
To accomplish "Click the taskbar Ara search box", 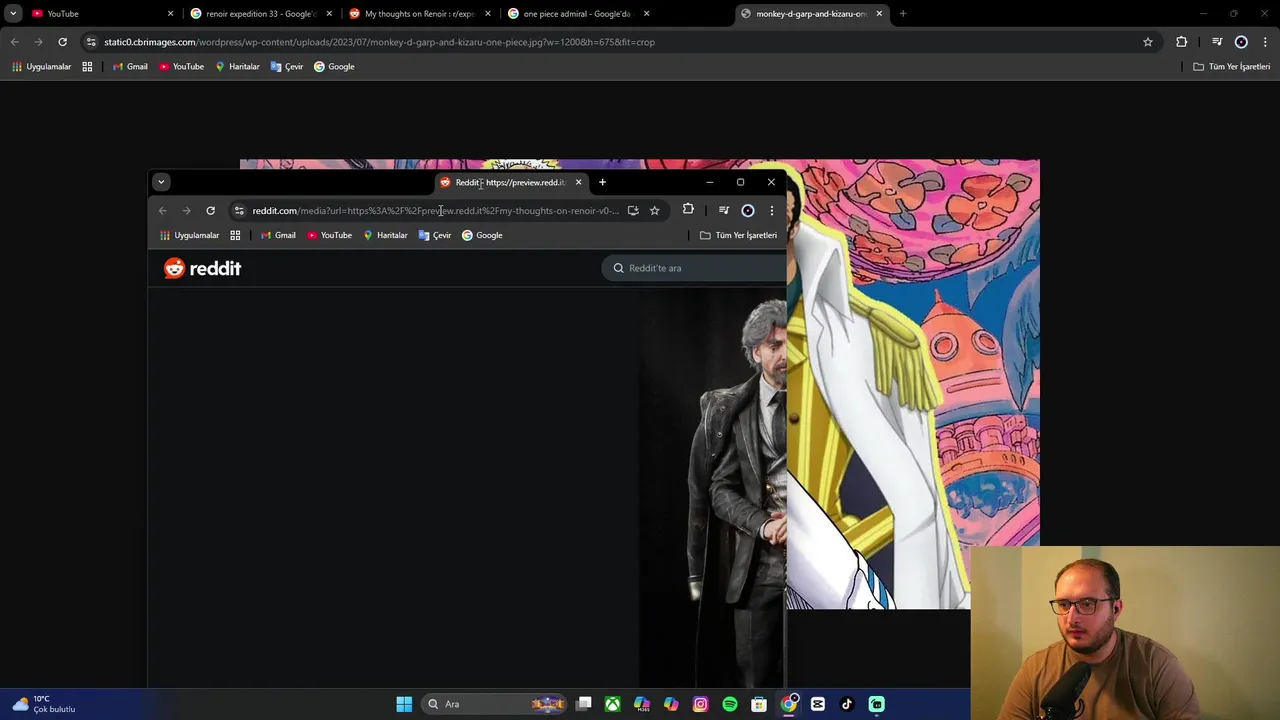I will [495, 704].
